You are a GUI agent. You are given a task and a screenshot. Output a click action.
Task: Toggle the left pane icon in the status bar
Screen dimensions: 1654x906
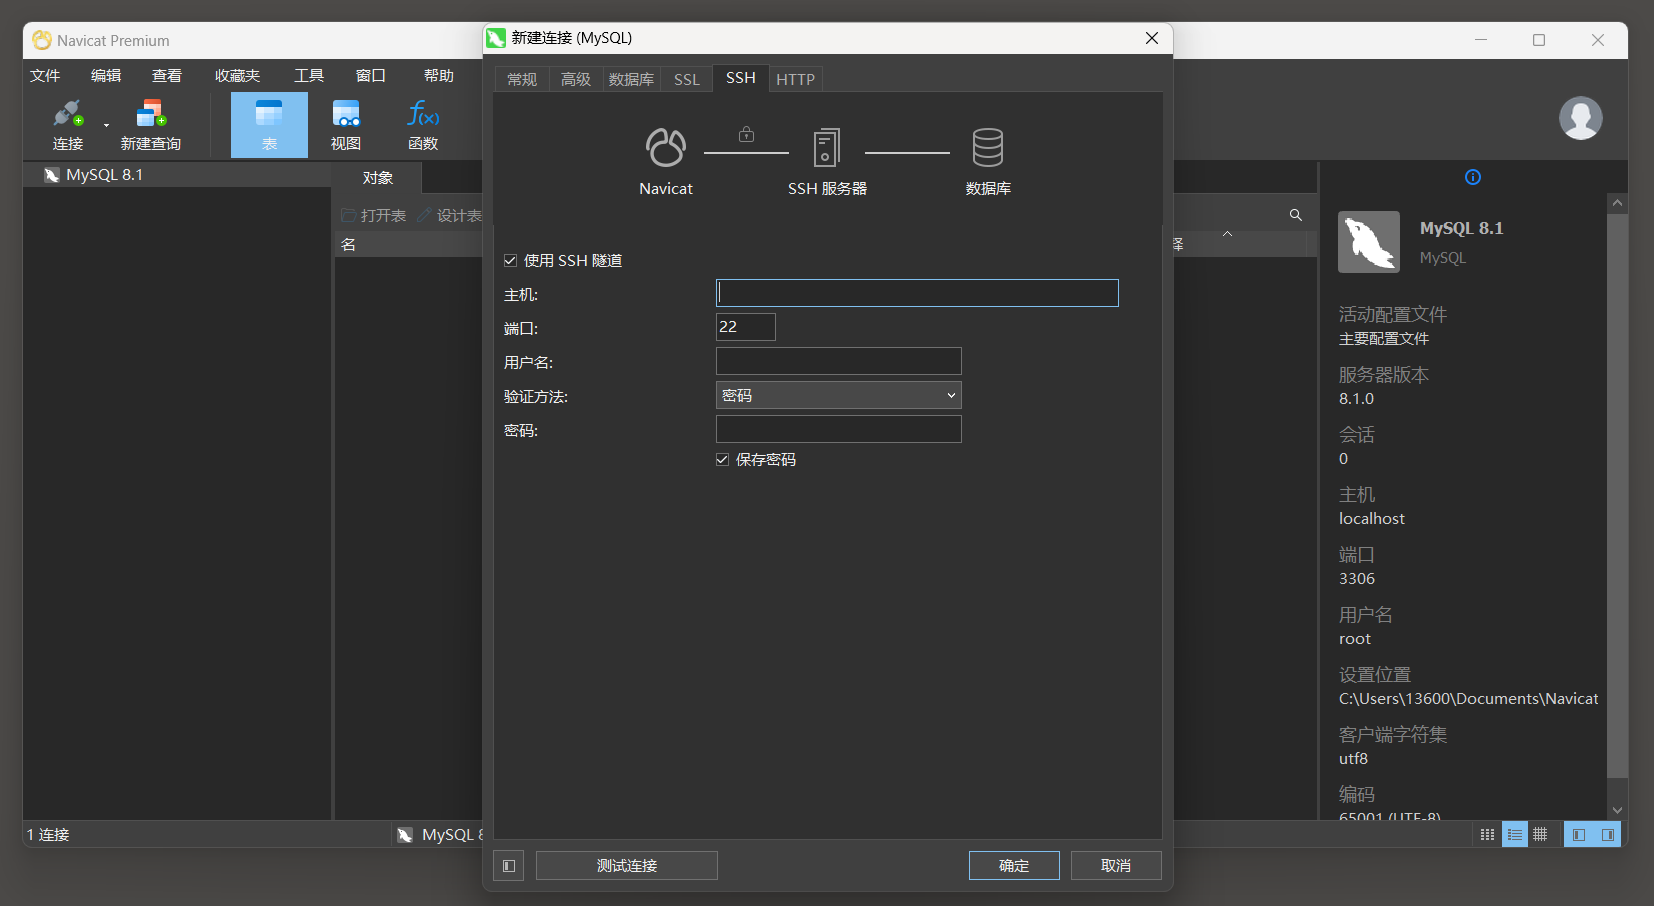click(x=1579, y=834)
